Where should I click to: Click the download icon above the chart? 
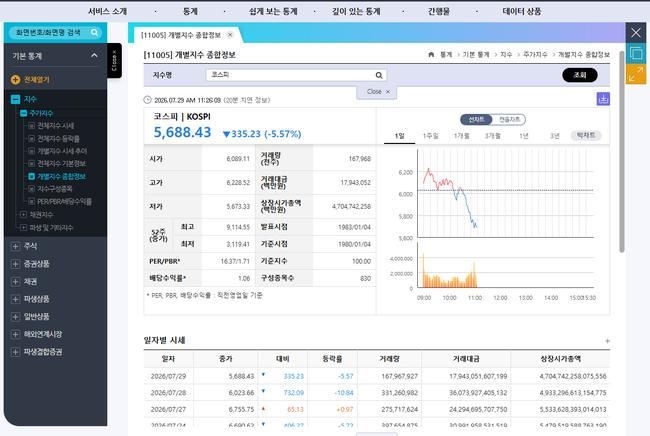point(603,99)
